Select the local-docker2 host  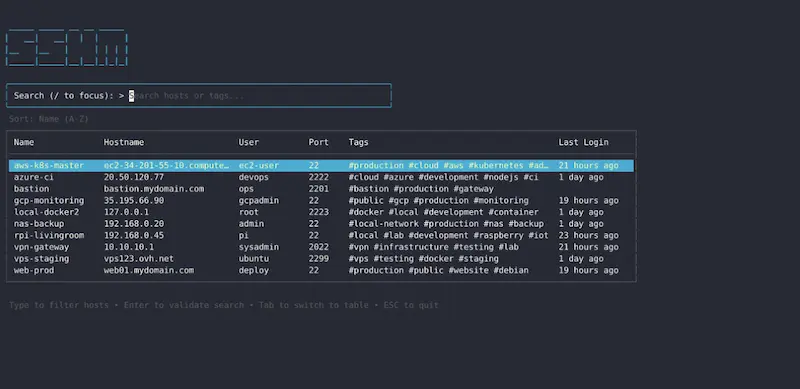tap(46, 212)
